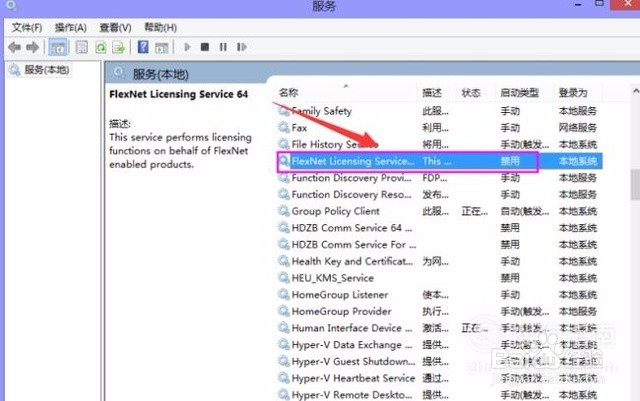
Task: Click gear icon beside Fax service
Action: [284, 127]
